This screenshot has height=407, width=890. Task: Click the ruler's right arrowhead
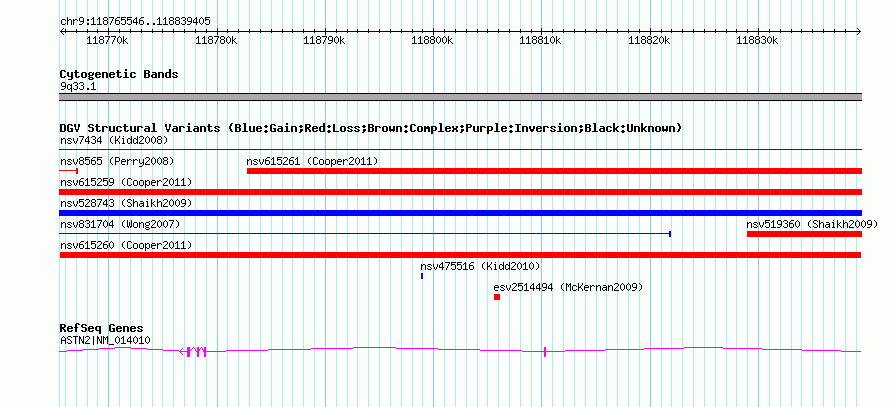pyautogui.click(x=859, y=31)
